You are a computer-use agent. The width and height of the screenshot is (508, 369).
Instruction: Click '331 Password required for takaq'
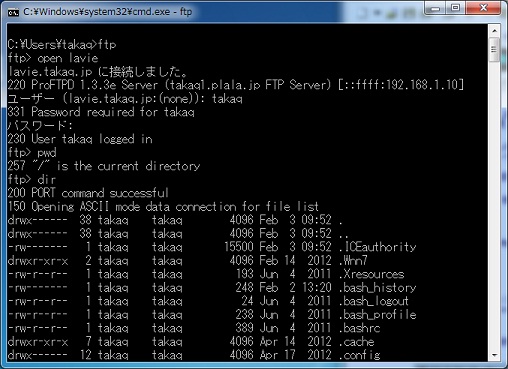(101, 112)
